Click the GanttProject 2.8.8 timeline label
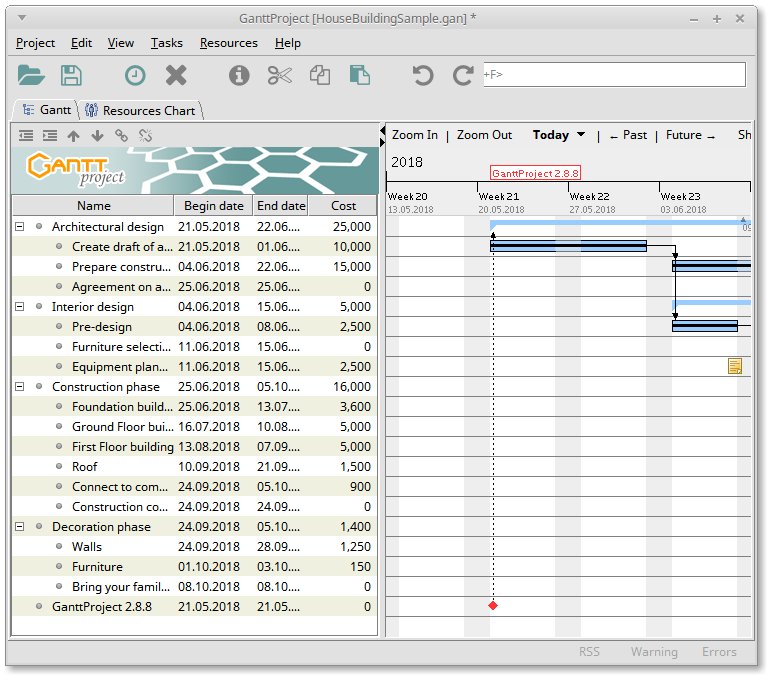Viewport: 767px width, 675px height. [535, 173]
